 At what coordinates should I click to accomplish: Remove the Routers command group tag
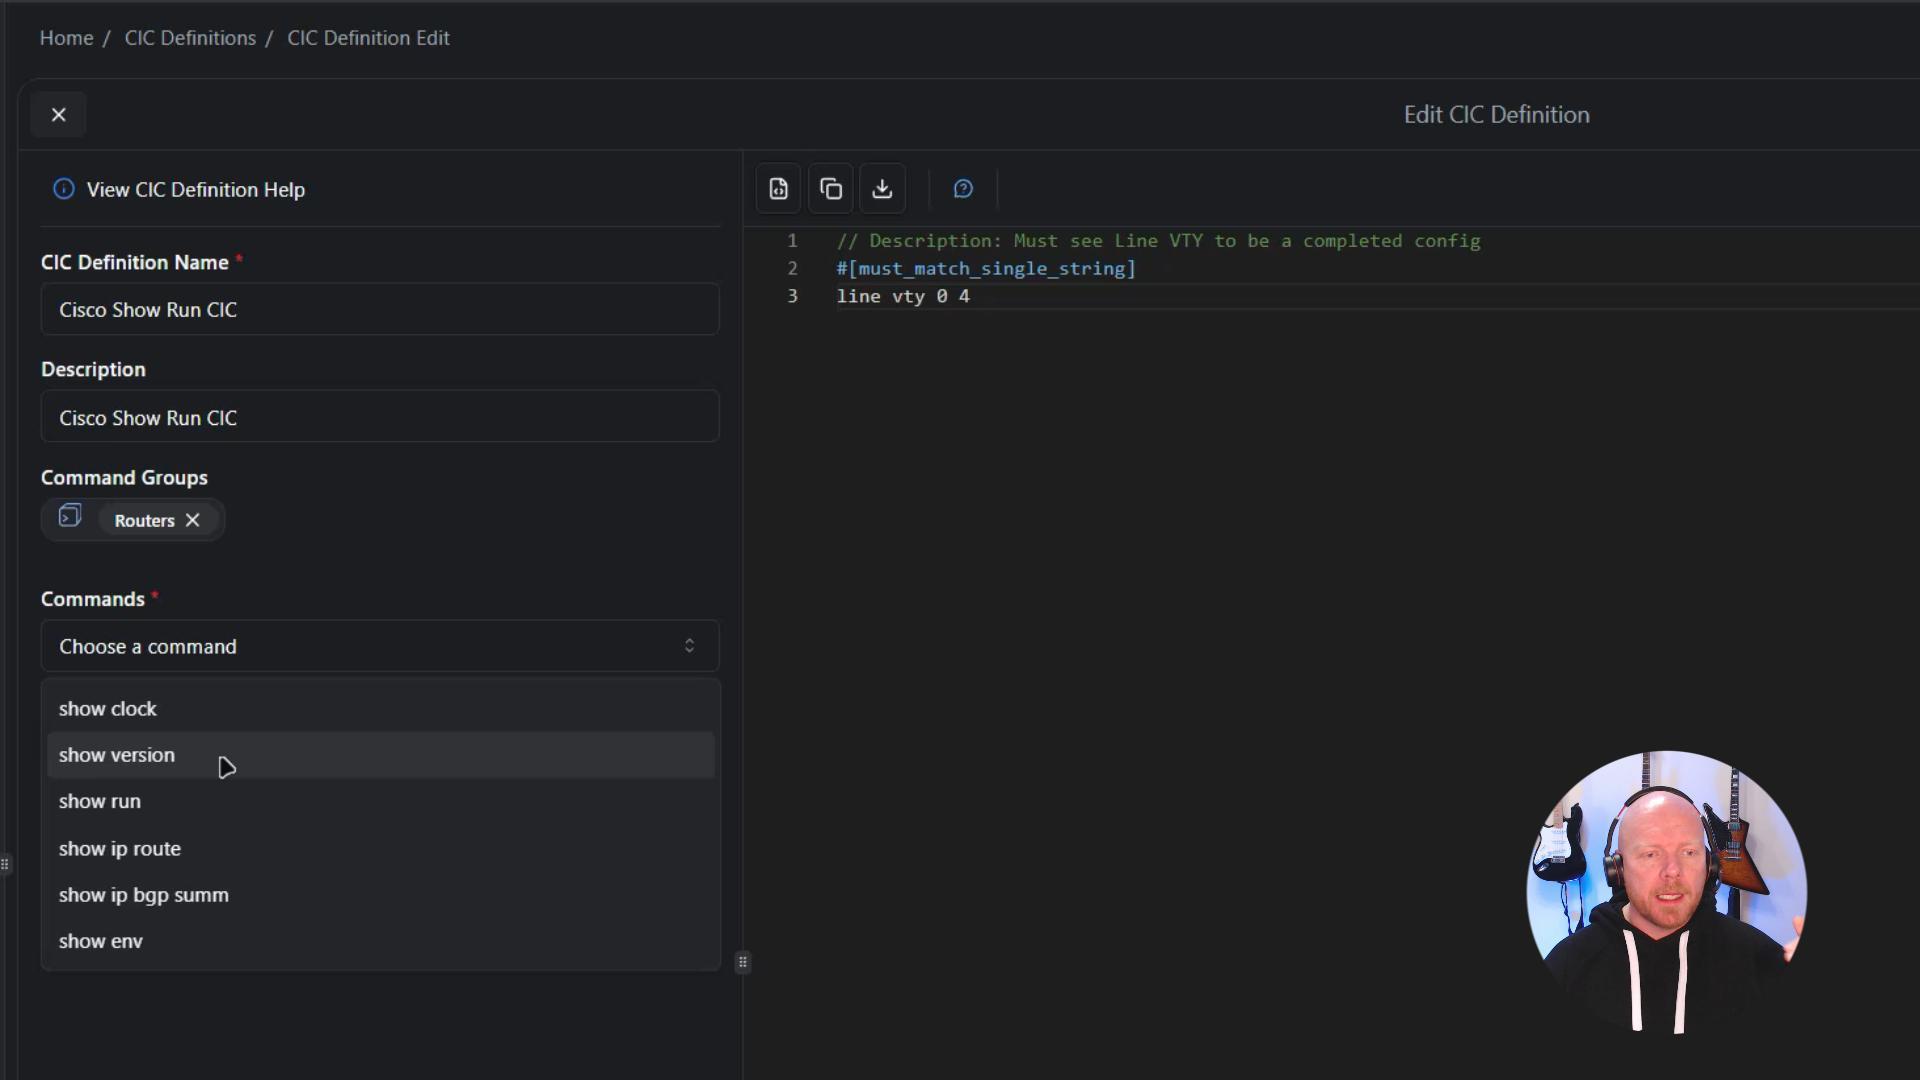point(193,520)
